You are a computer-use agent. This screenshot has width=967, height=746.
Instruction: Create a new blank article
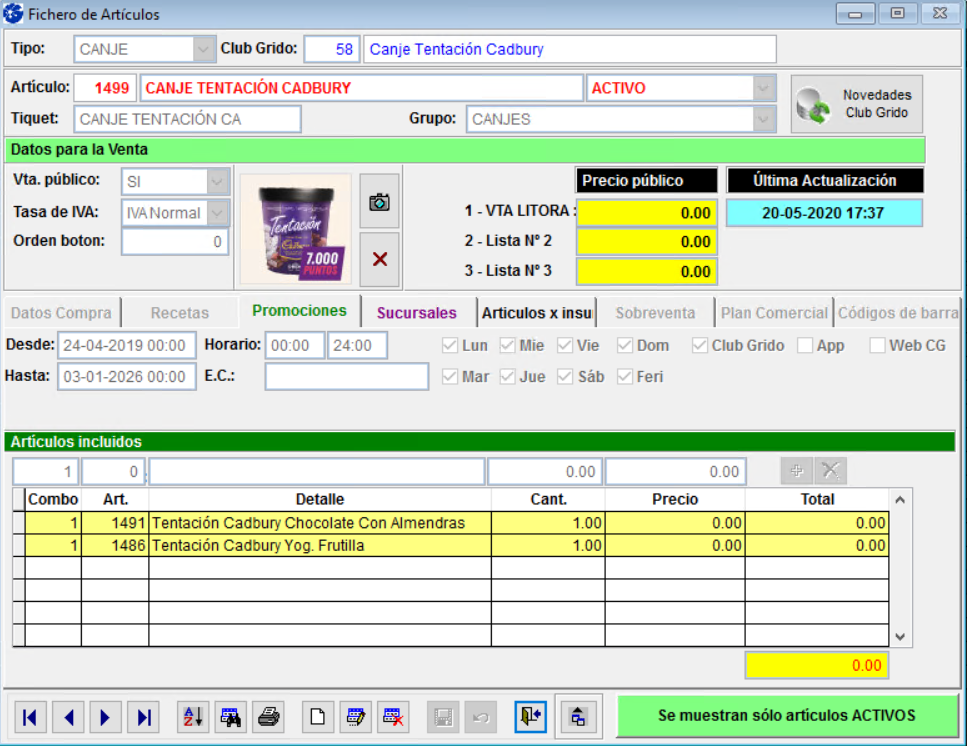click(x=318, y=717)
